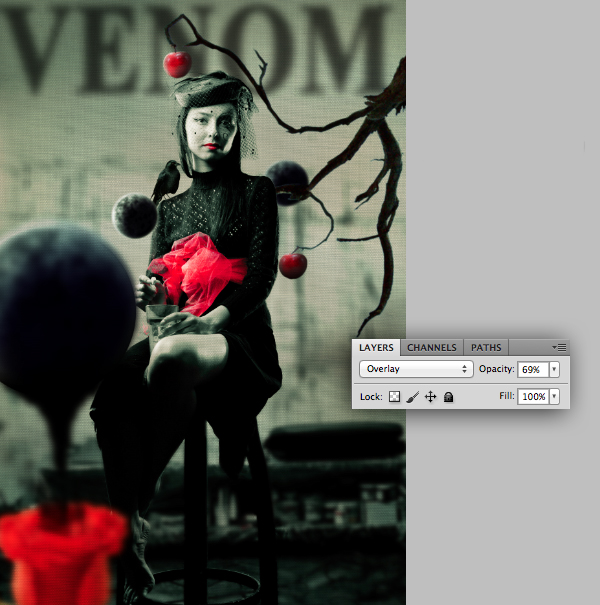This screenshot has height=605, width=600.
Task: Open the Overlay blend mode dropdown
Action: click(416, 369)
